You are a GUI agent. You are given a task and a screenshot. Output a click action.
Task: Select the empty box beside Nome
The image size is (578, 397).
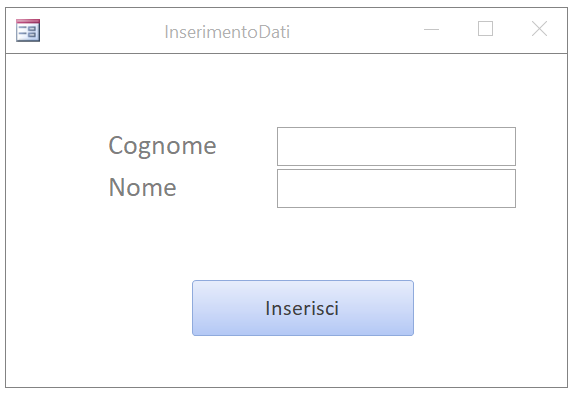tap(396, 188)
